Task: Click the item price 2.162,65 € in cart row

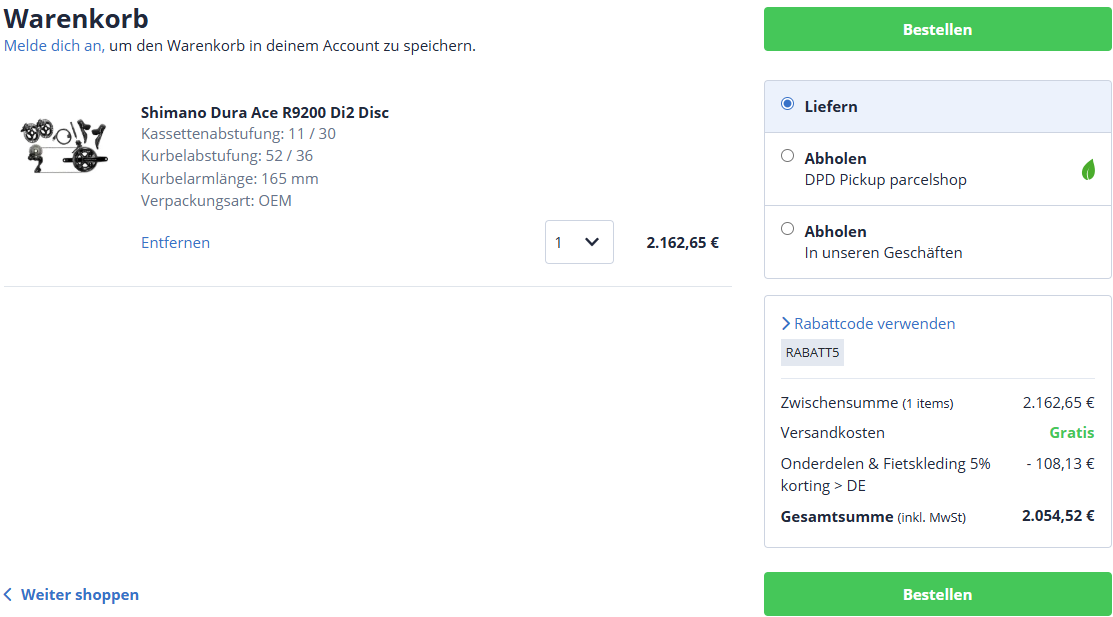Action: [x=682, y=242]
